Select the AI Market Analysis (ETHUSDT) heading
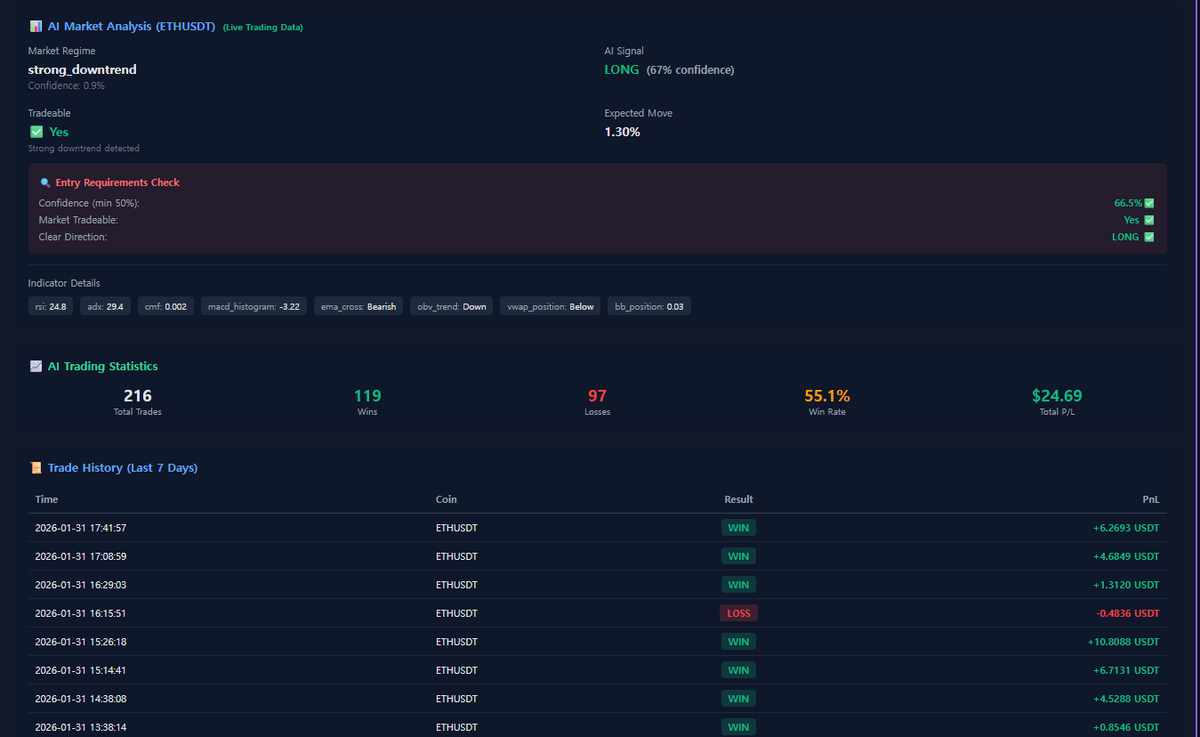 [131, 26]
